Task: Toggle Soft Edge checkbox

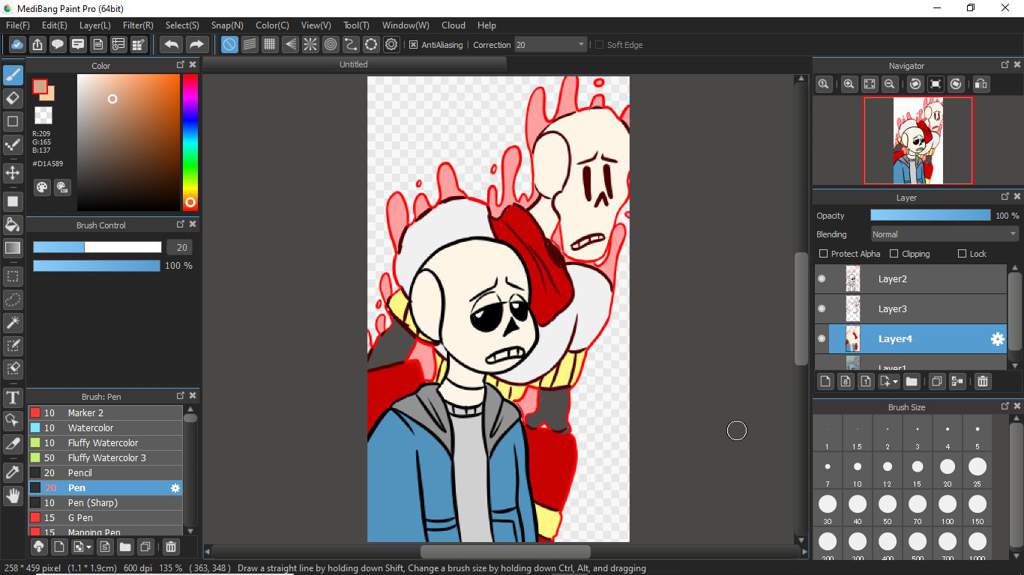Action: point(599,45)
